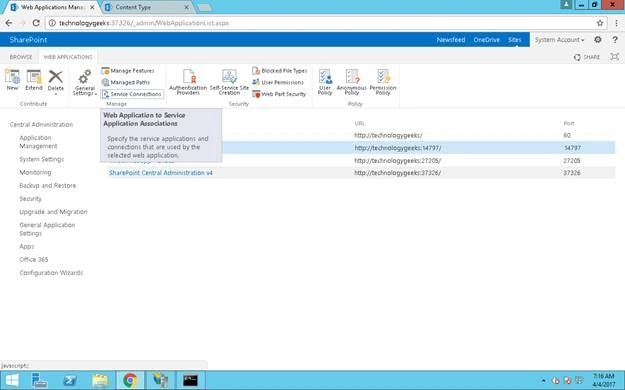Go to System Settings in the sidebar
This screenshot has width=625, height=390.
pyautogui.click(x=41, y=159)
